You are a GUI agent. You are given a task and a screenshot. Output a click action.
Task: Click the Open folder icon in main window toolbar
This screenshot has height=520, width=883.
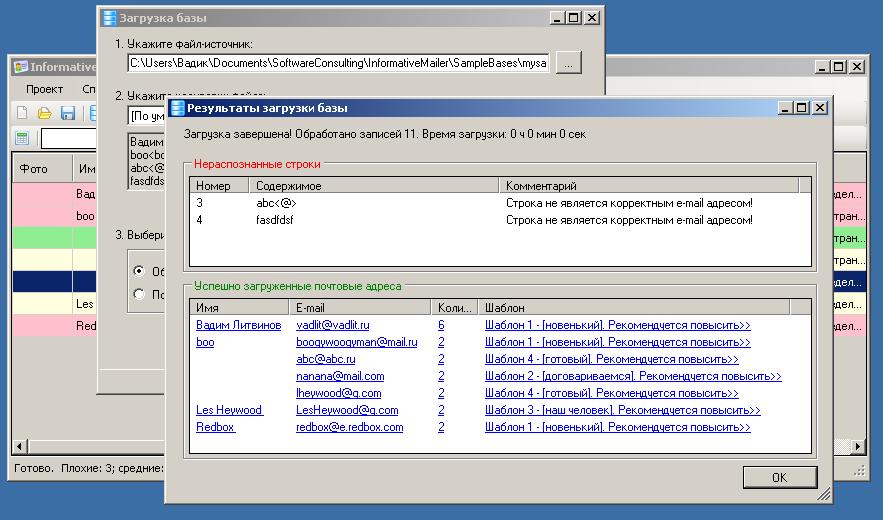point(44,113)
